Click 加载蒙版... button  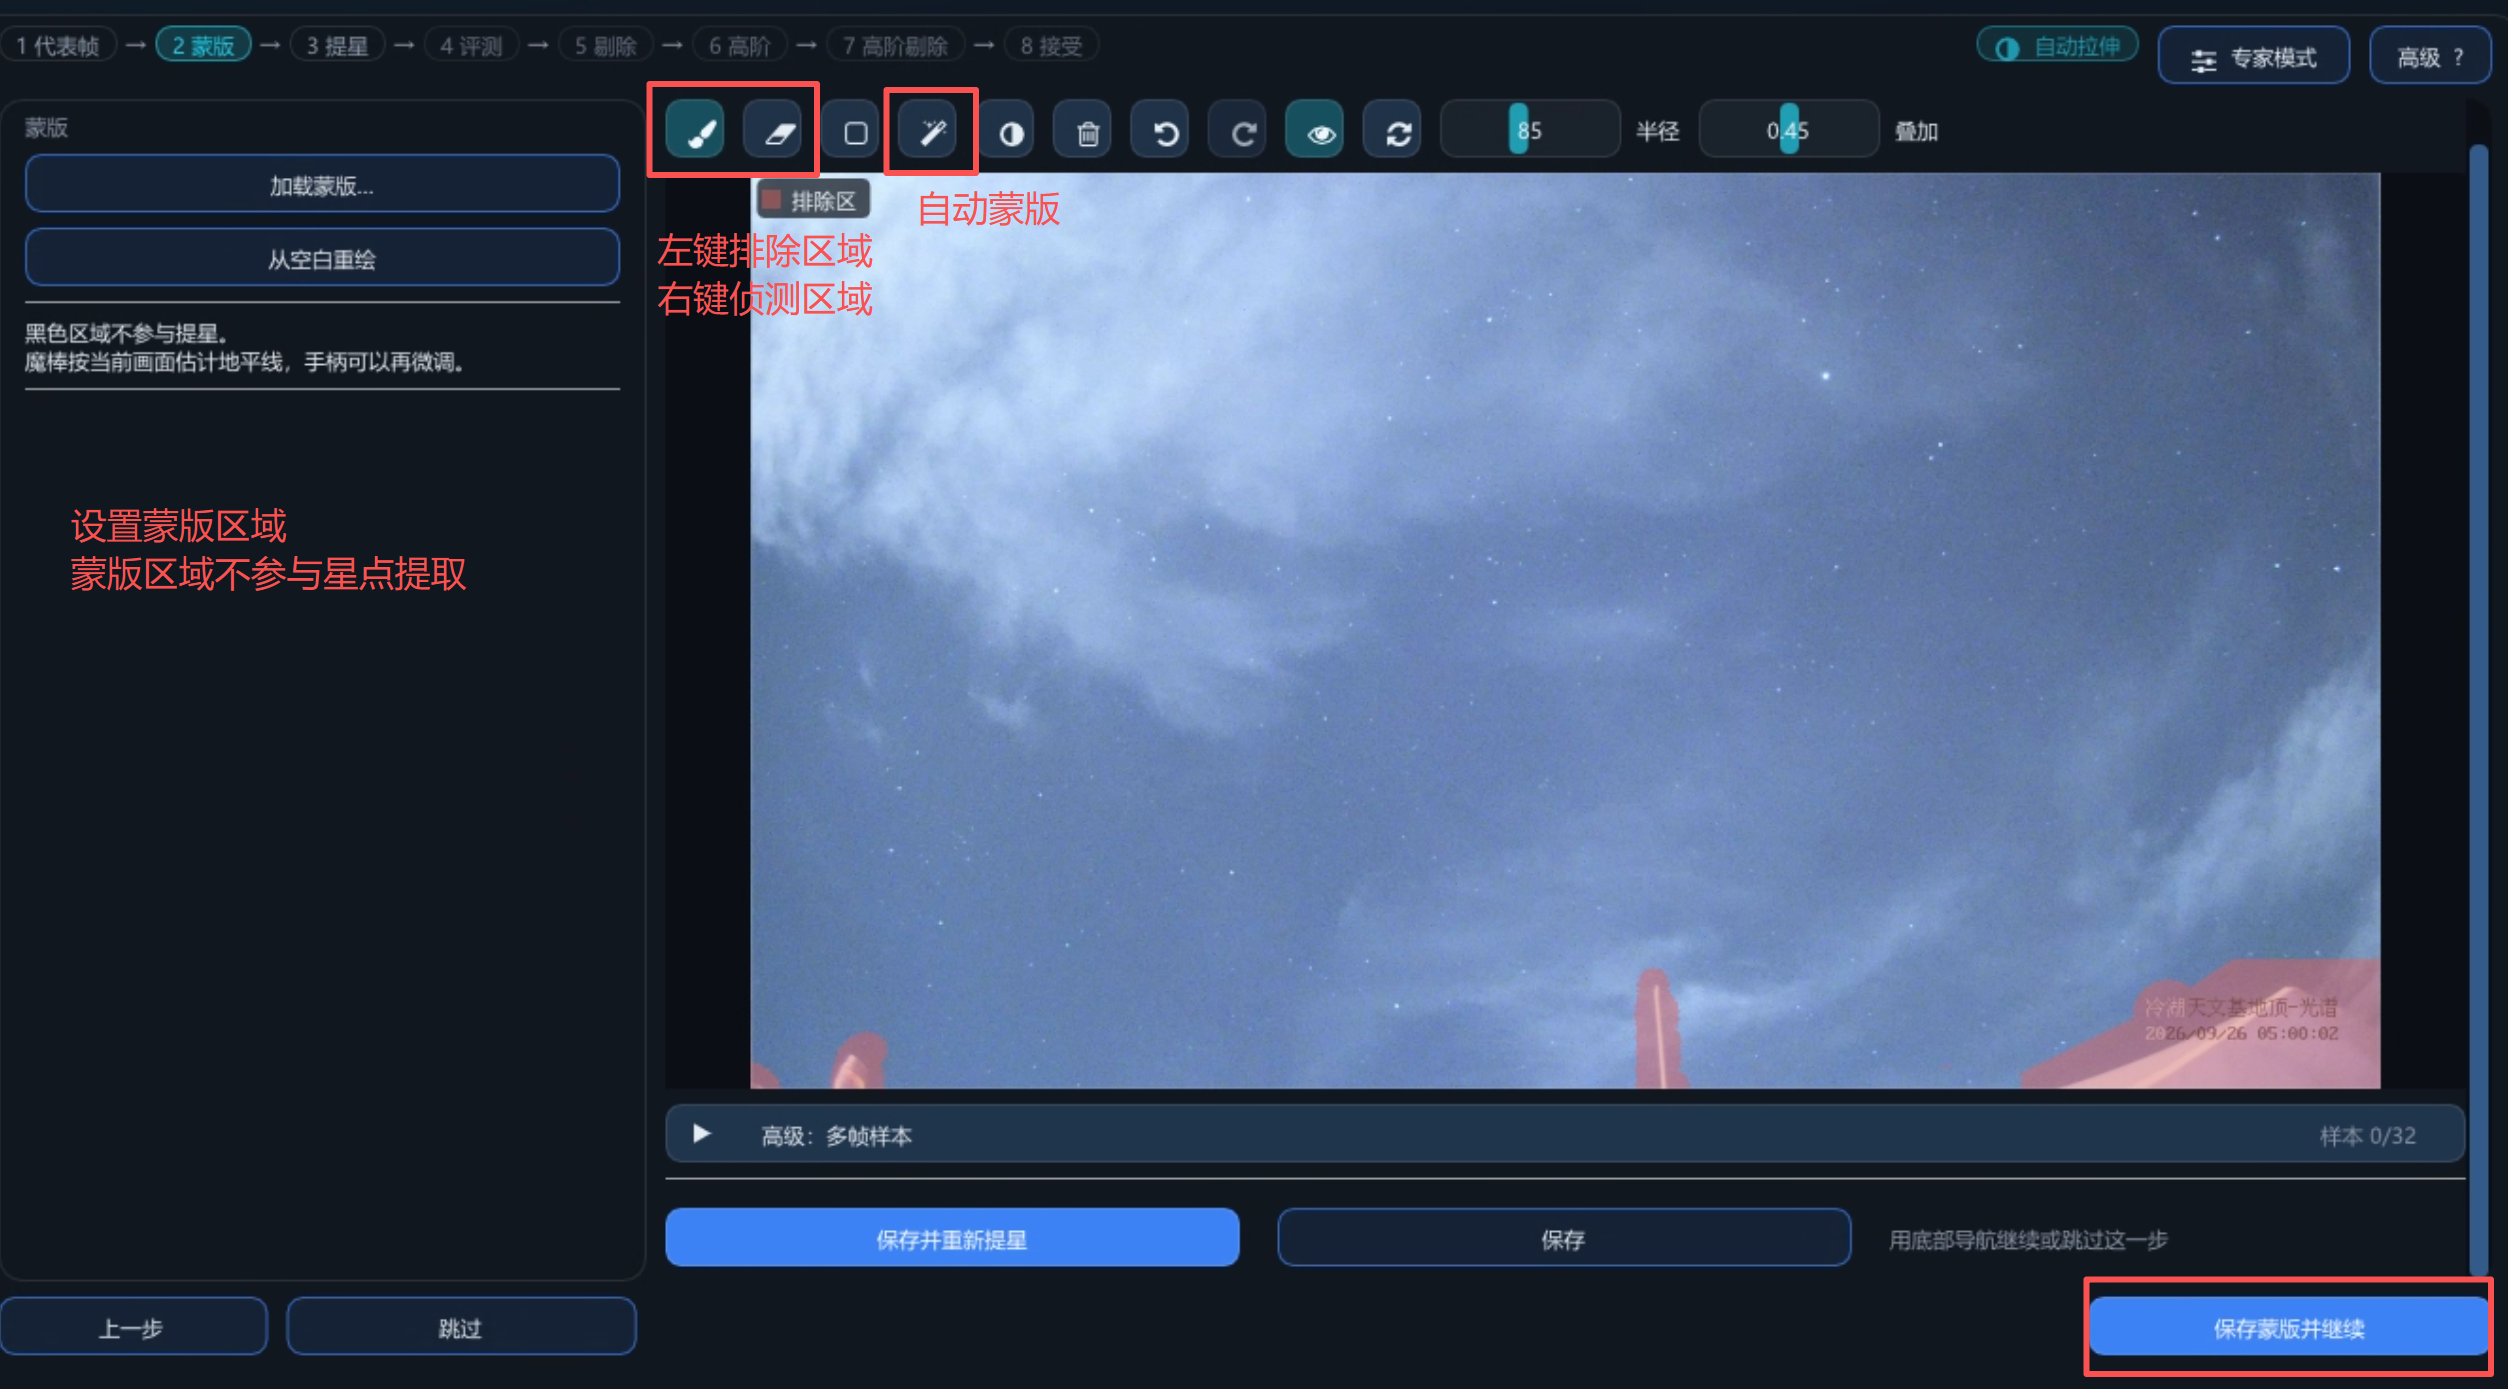322,184
